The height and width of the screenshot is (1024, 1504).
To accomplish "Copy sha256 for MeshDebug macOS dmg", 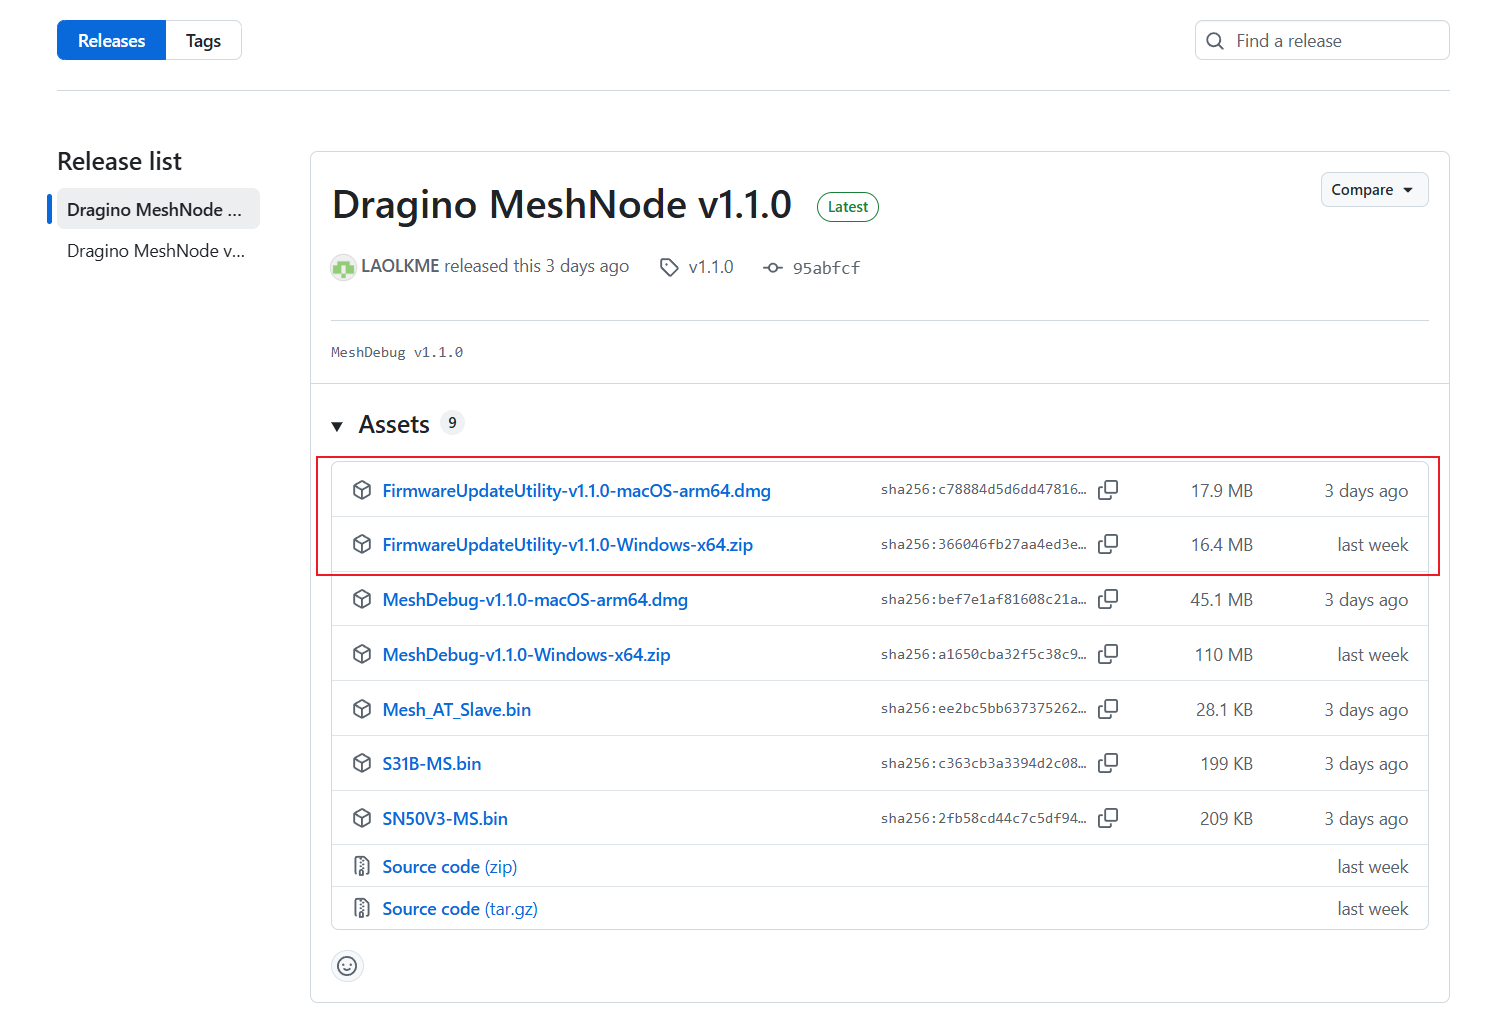I will [x=1108, y=599].
